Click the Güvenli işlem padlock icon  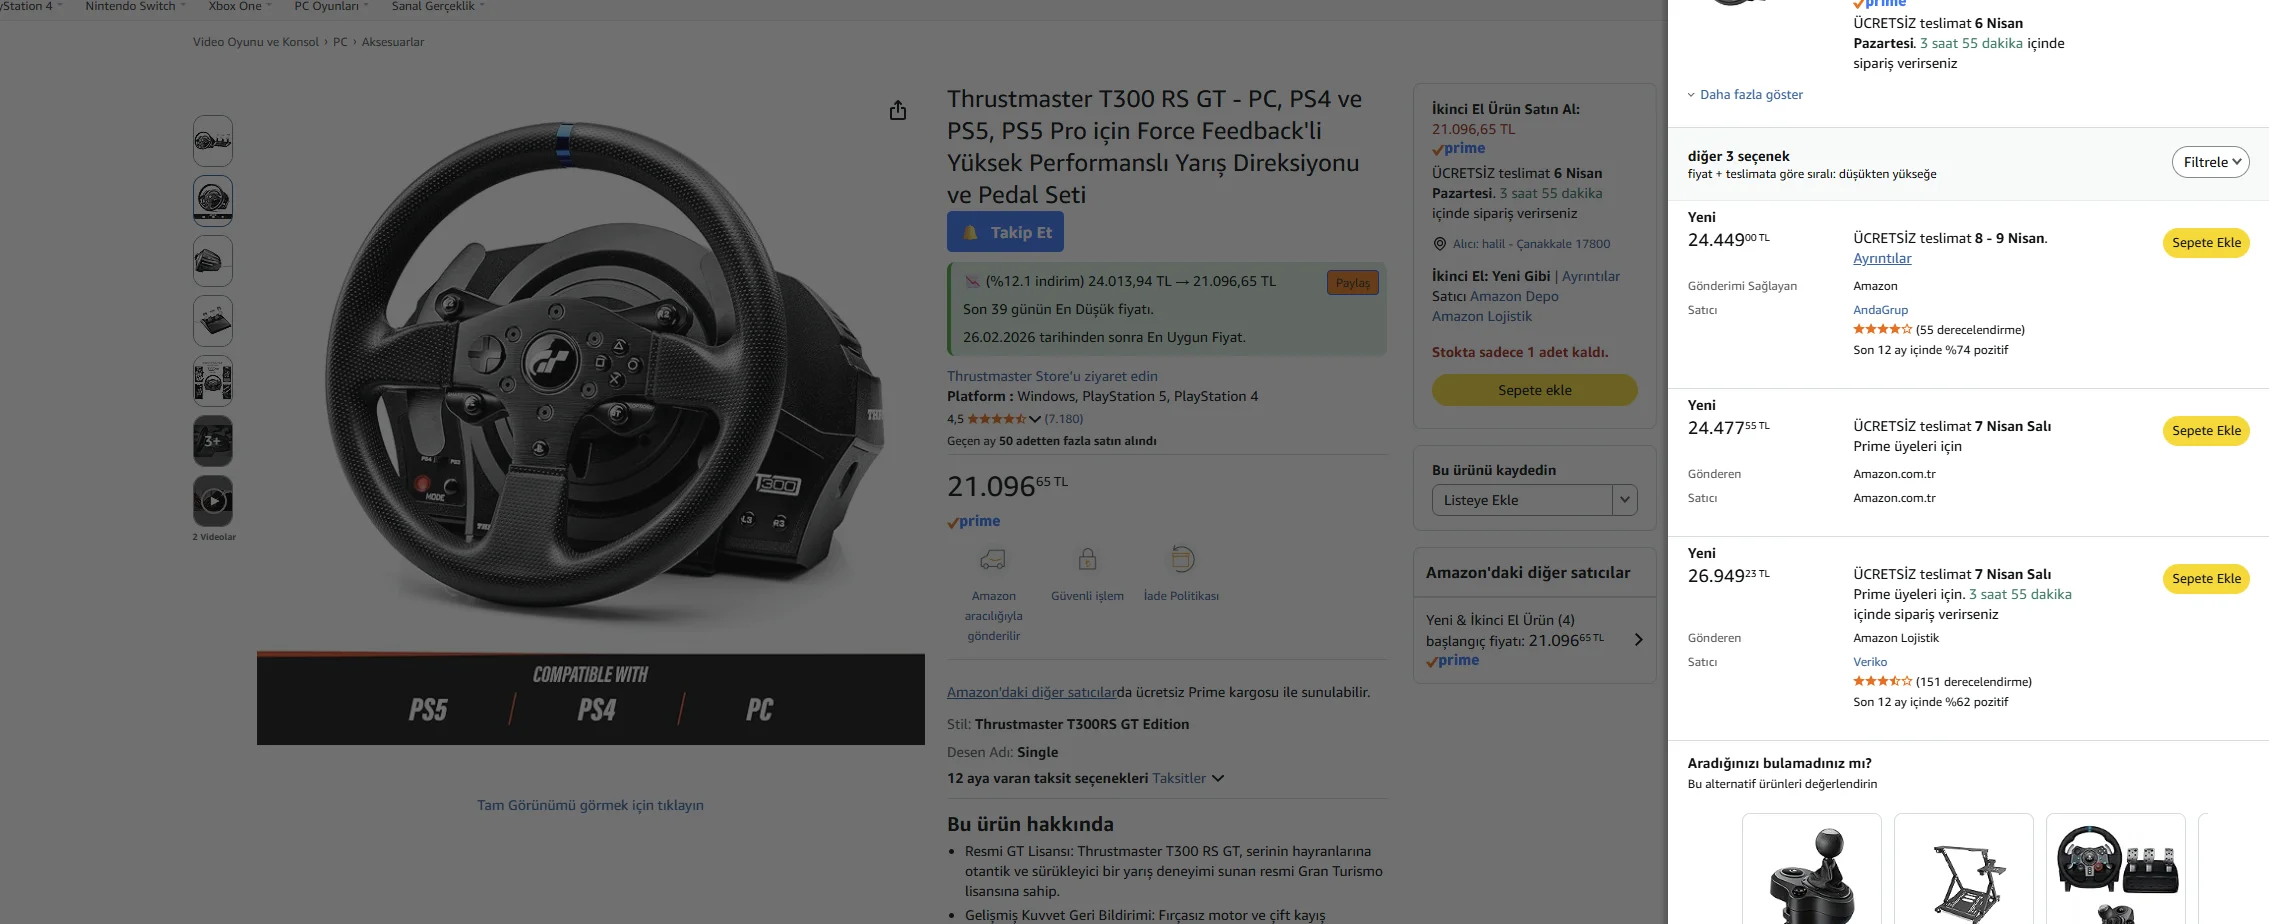click(x=1087, y=558)
